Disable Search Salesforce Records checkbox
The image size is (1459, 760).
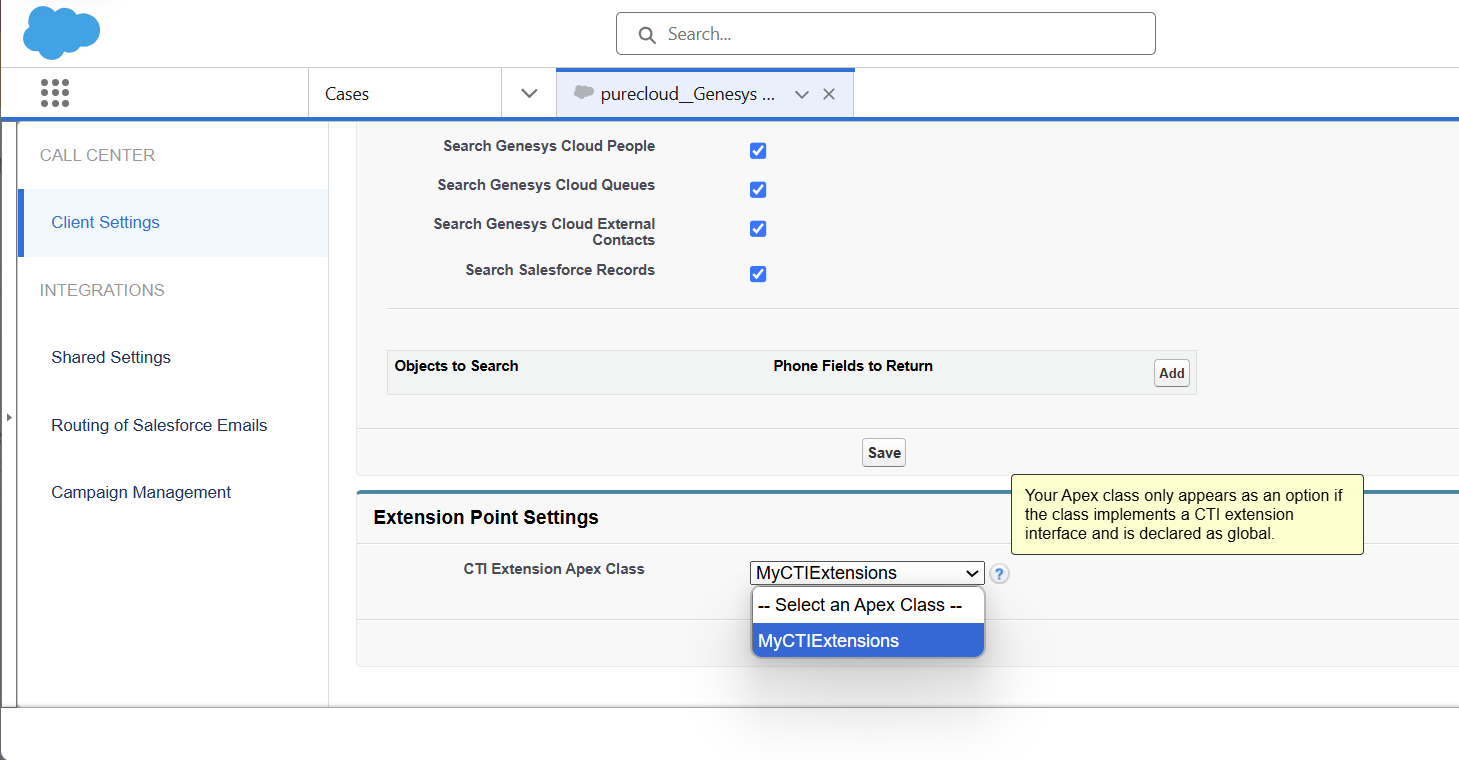click(758, 274)
